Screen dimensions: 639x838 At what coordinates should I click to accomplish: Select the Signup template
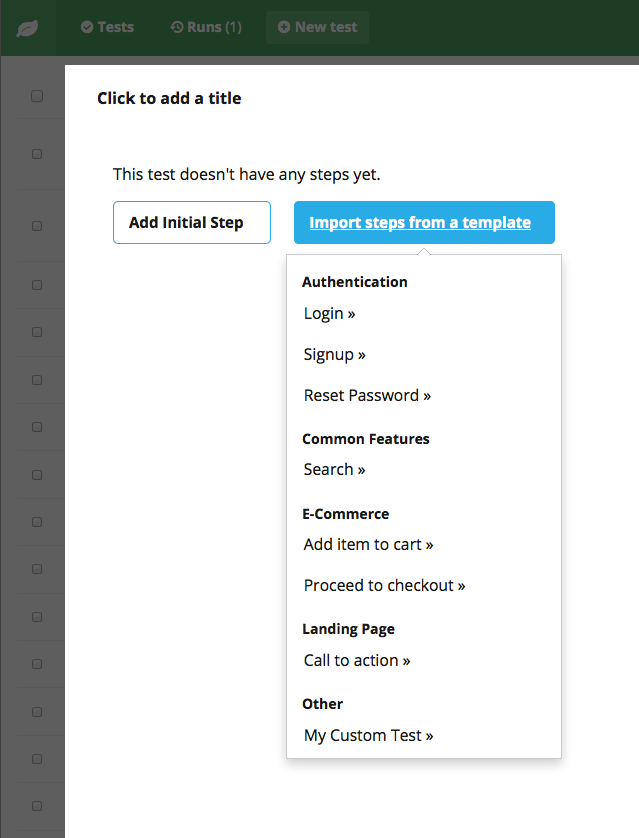pos(334,354)
